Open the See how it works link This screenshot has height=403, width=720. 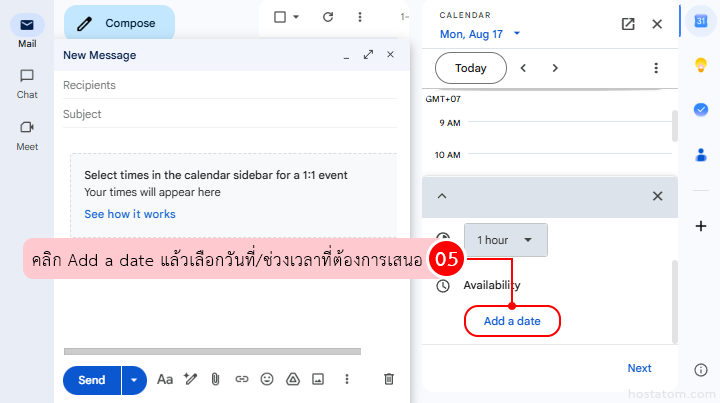point(130,214)
